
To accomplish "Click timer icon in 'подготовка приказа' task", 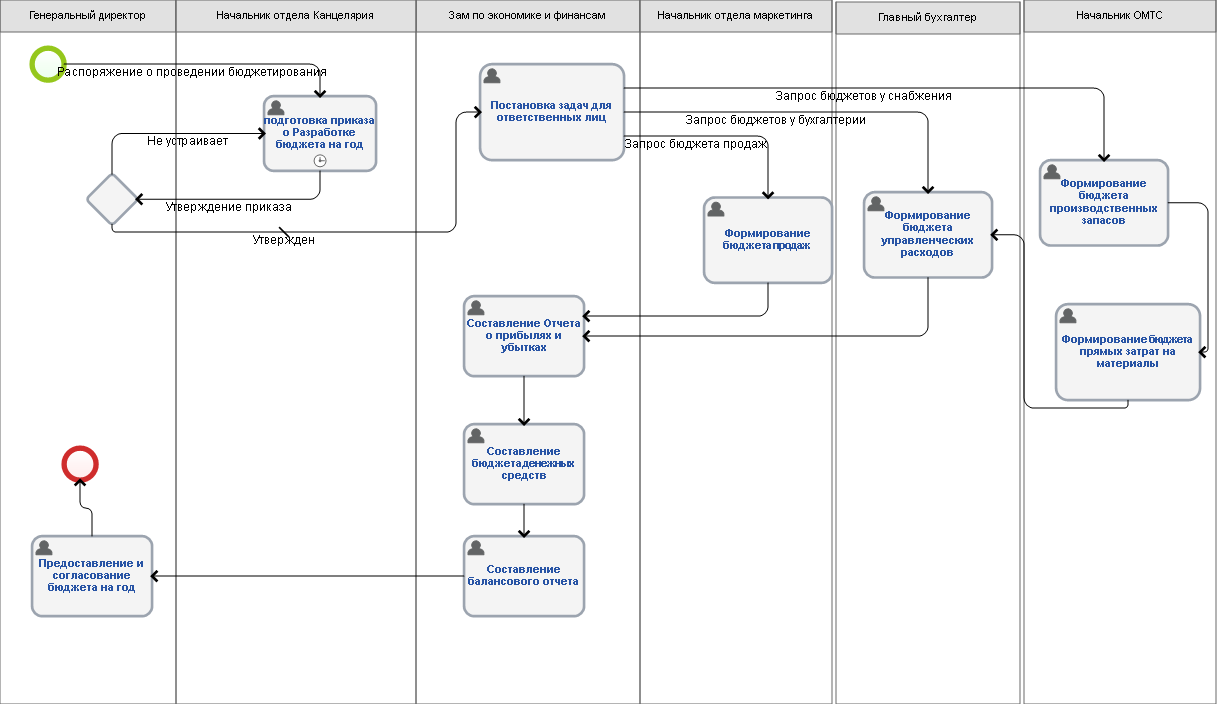I will (x=320, y=160).
